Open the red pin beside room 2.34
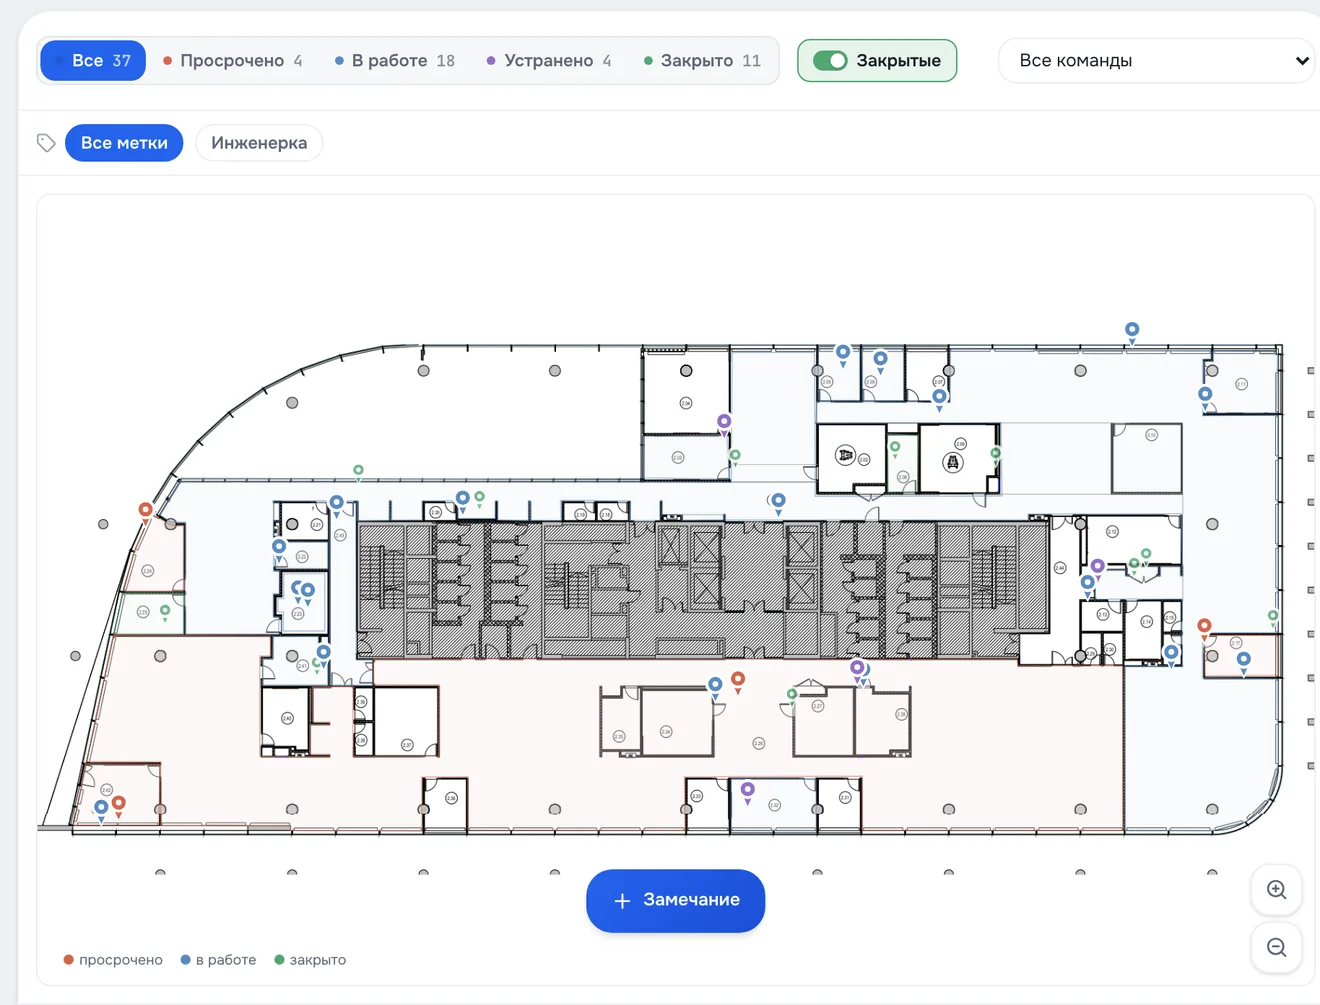The width and height of the screenshot is (1320, 1005). pyautogui.click(x=738, y=681)
